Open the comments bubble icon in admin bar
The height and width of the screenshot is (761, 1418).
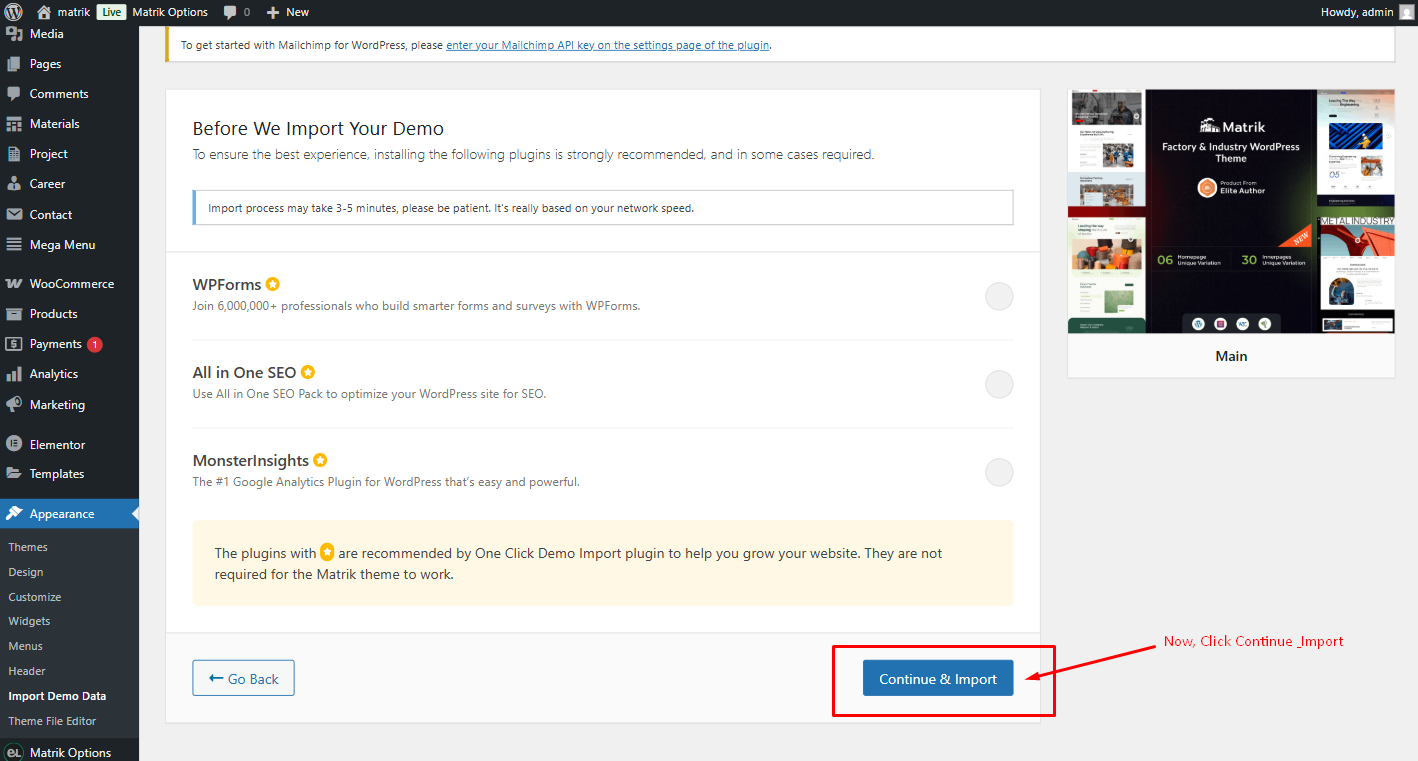[231, 12]
